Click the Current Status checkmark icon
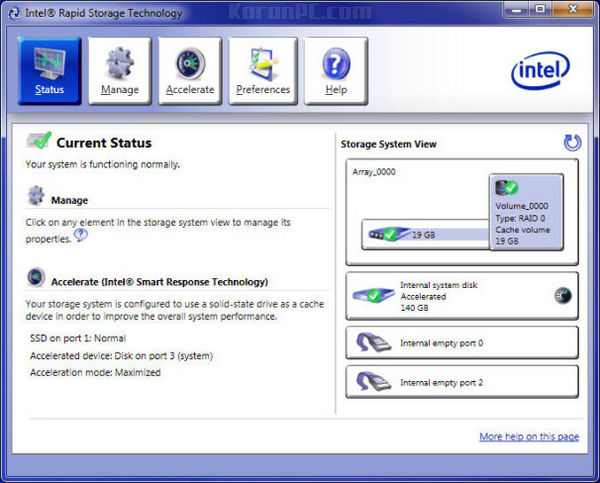The image size is (600, 483). (x=39, y=140)
